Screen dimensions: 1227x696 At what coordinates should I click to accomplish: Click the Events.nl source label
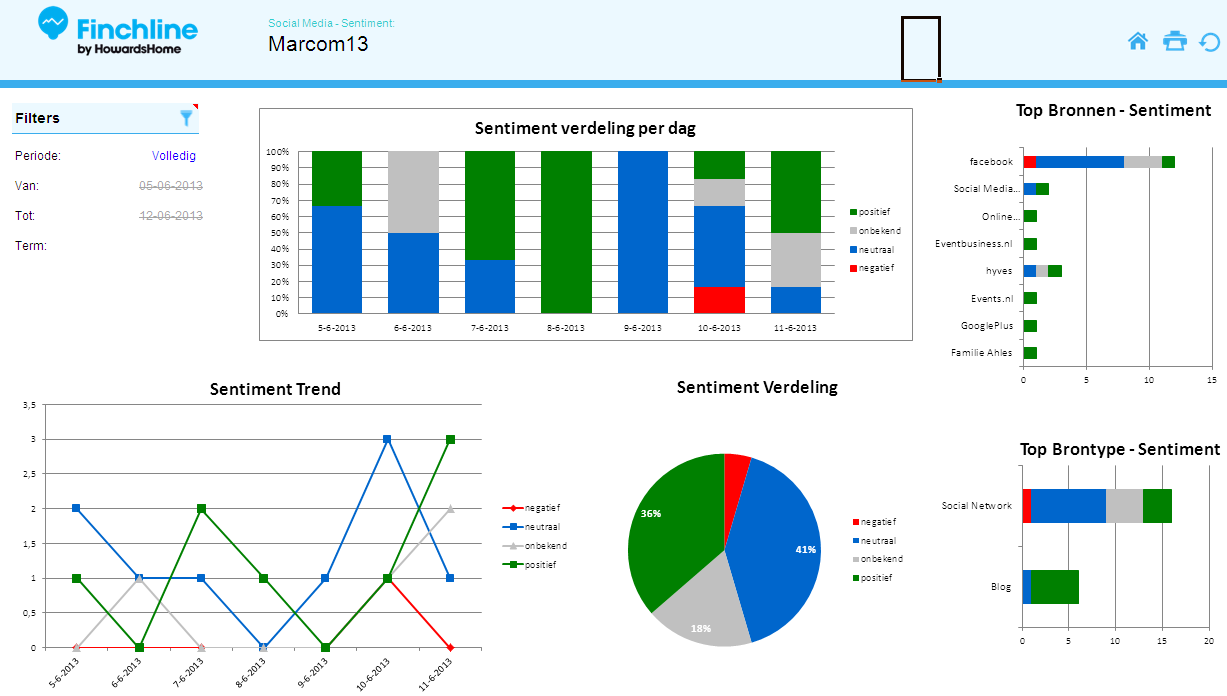(992, 298)
